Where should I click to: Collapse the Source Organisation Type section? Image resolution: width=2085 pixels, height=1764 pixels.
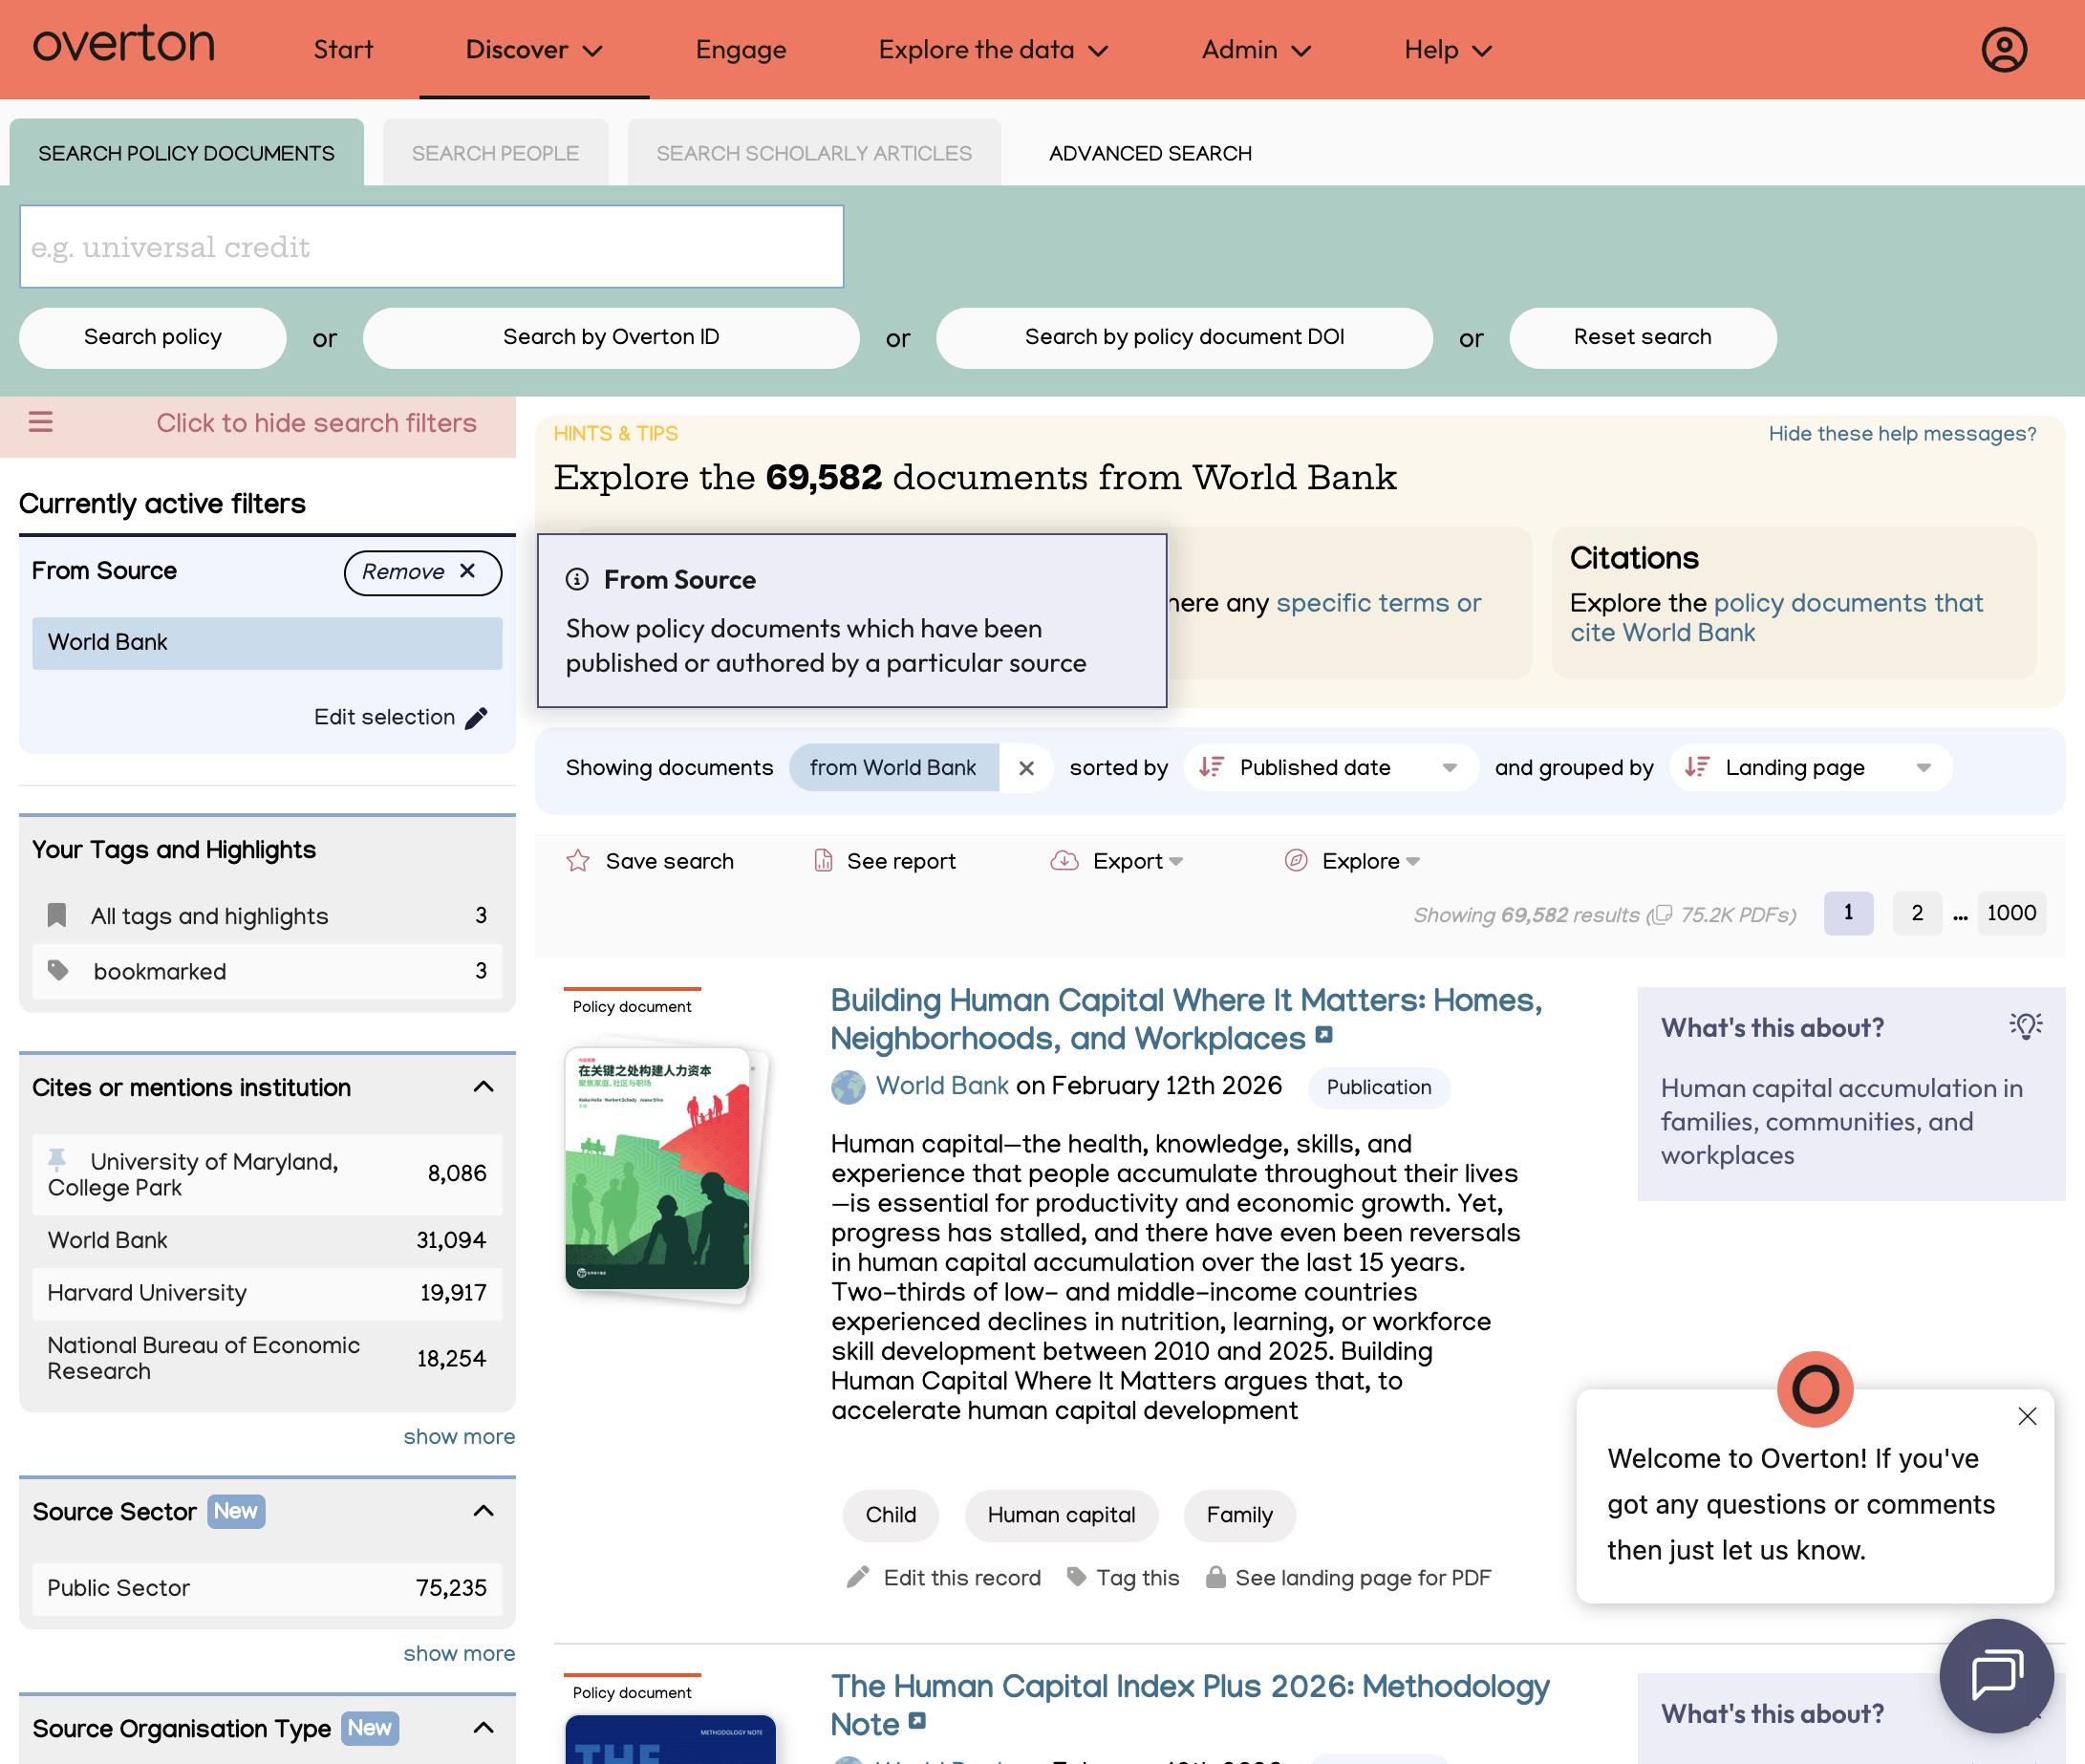484,1728
